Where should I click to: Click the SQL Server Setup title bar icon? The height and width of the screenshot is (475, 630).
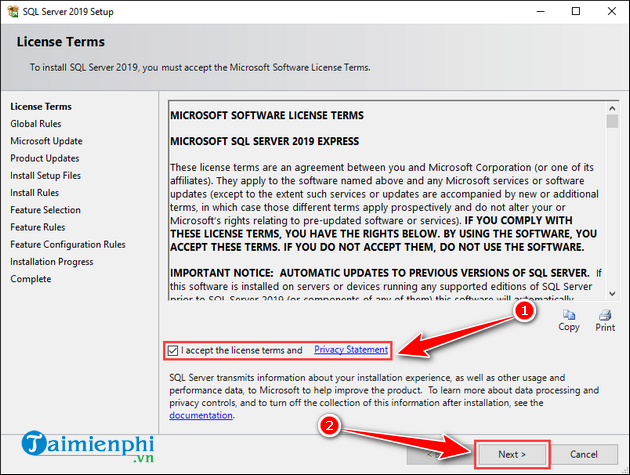pos(13,11)
